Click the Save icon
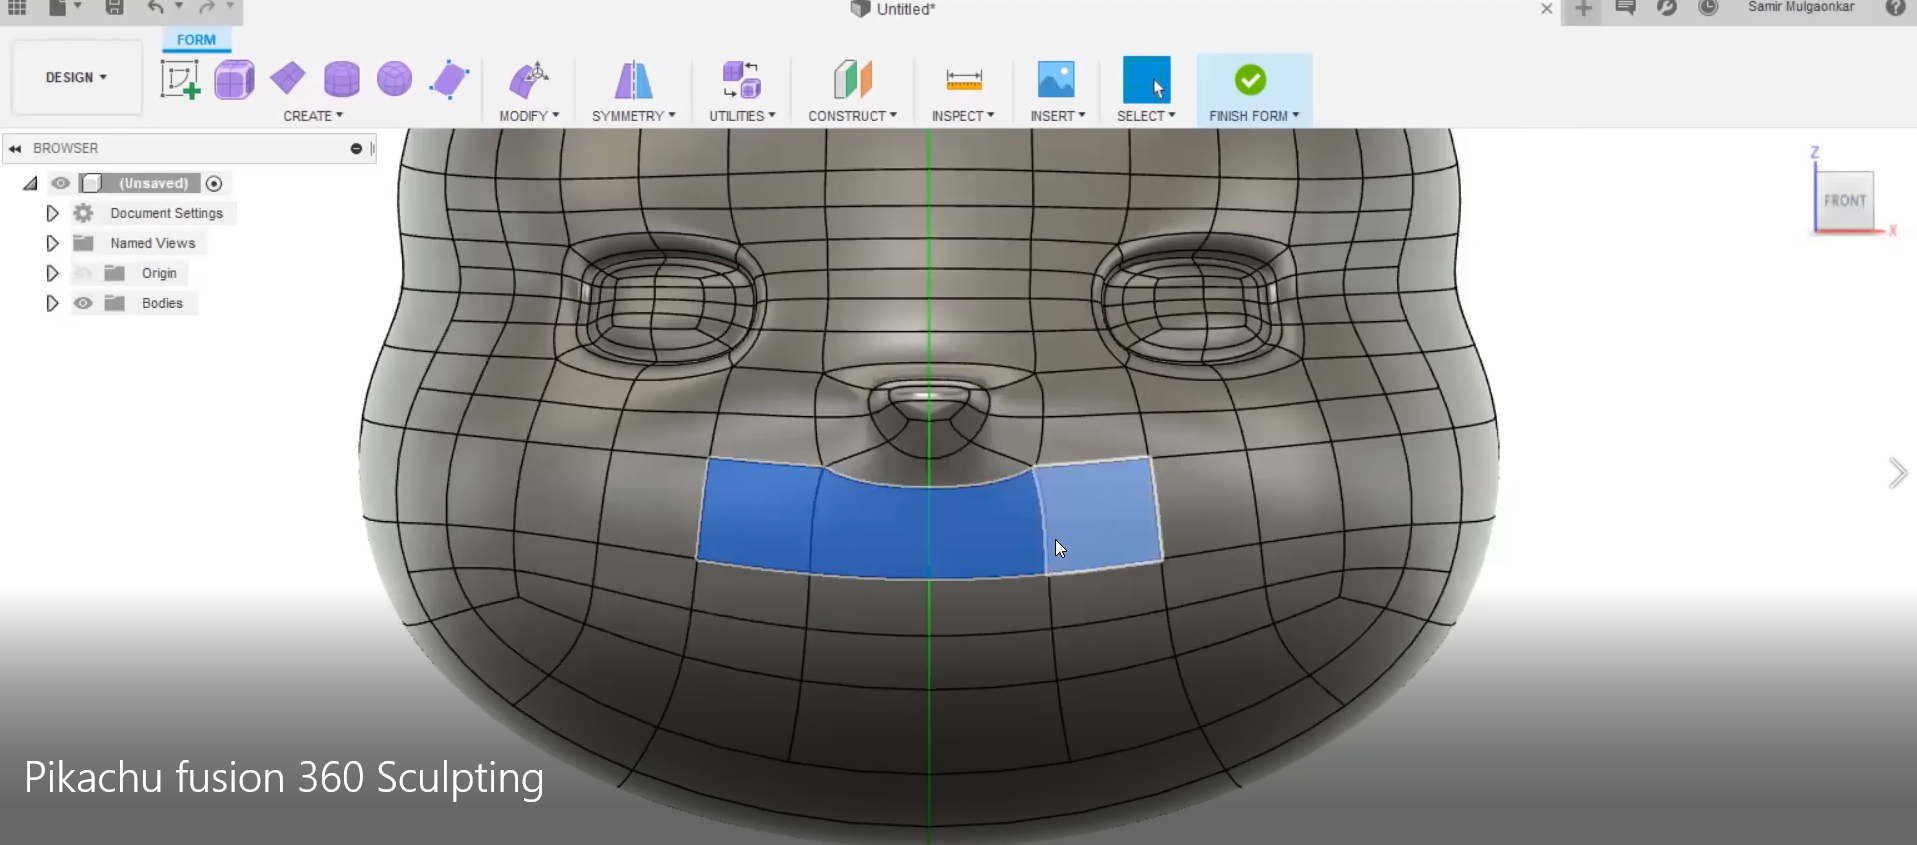Image resolution: width=1917 pixels, height=845 pixels. (x=115, y=8)
